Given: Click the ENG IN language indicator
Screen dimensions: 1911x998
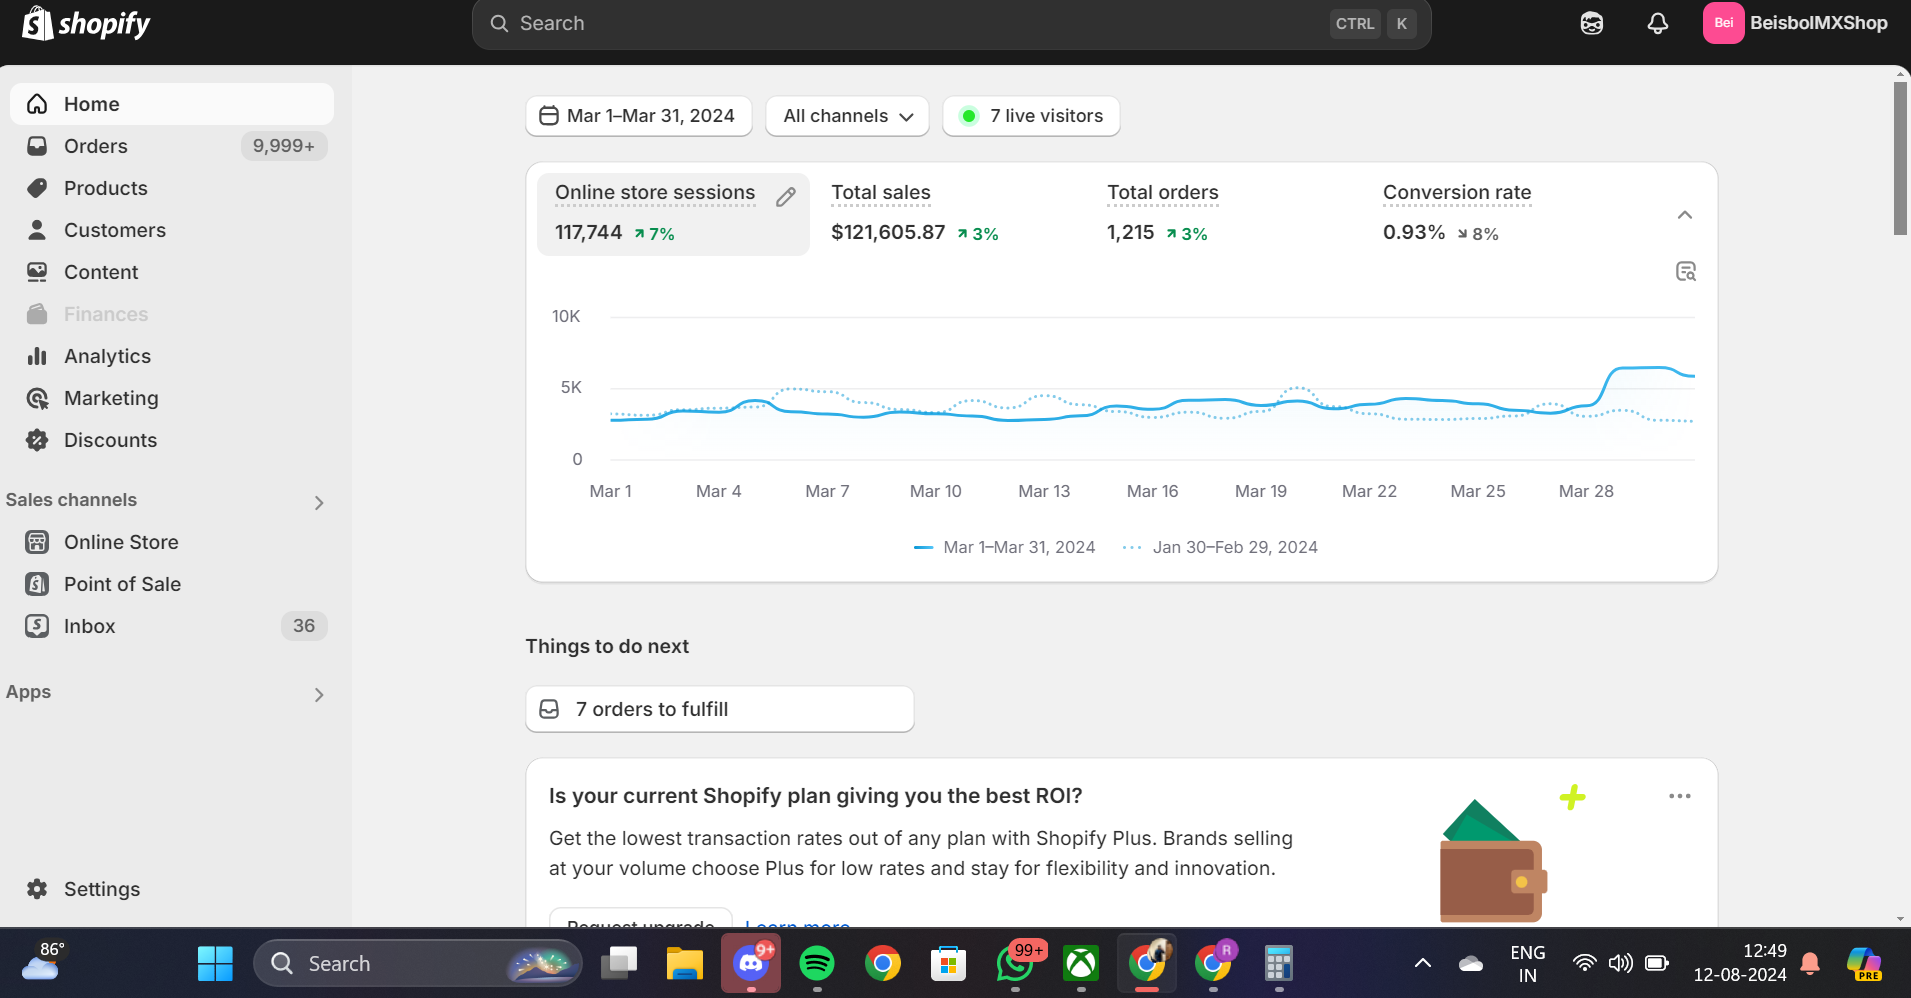Looking at the screenshot, I should 1528,963.
